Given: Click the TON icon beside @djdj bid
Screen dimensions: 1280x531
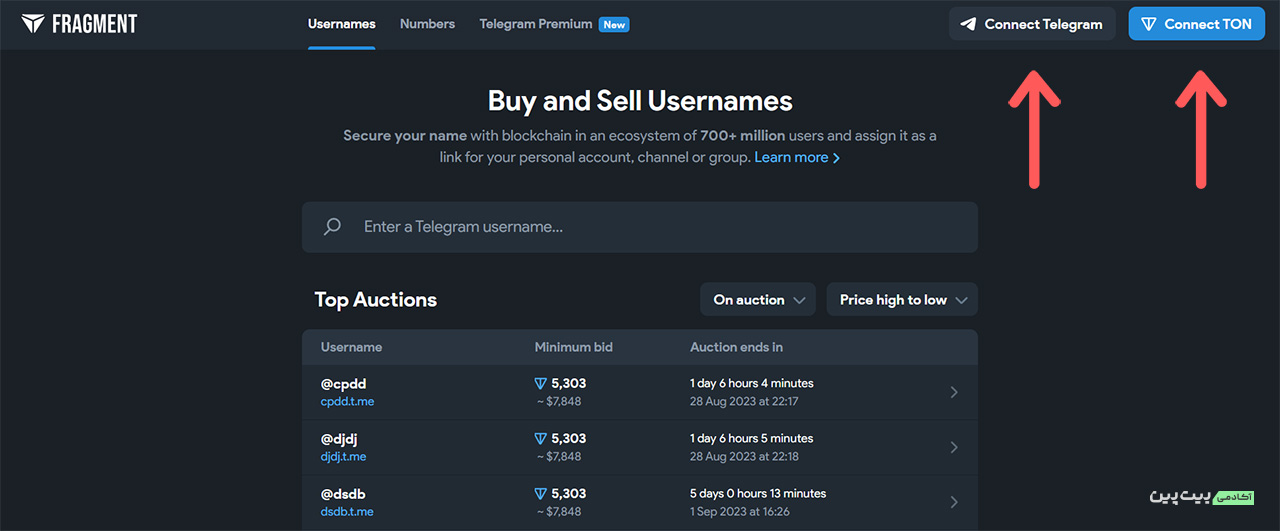Looking at the screenshot, I should [x=541, y=438].
